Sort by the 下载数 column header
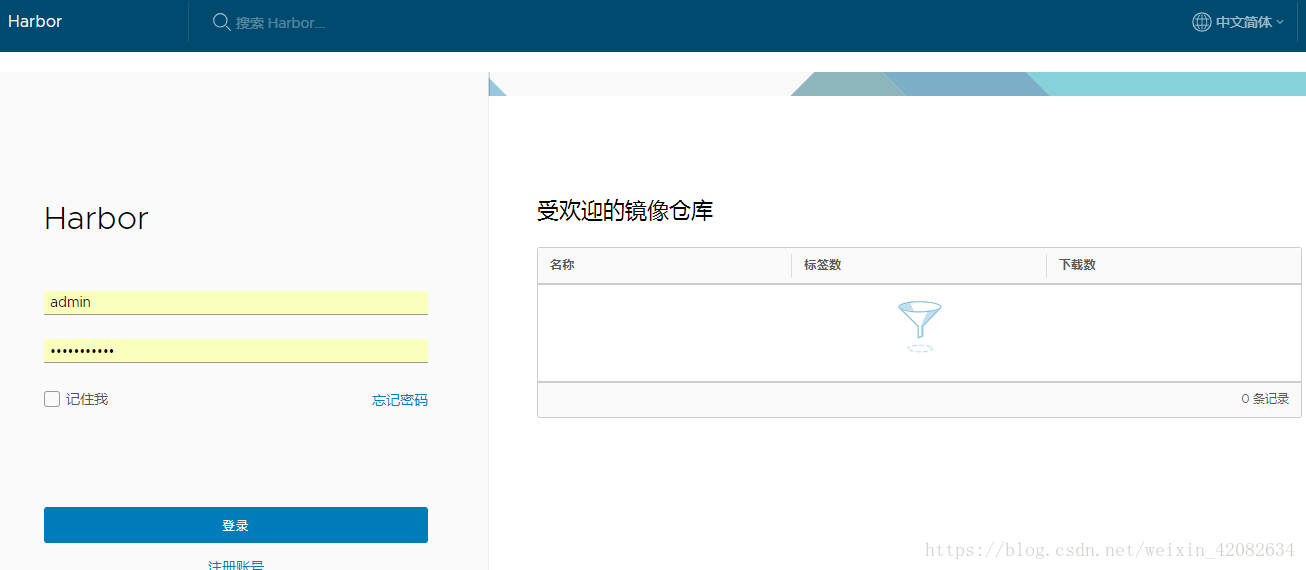Viewport: 1306px width, 570px height. coord(1077,265)
